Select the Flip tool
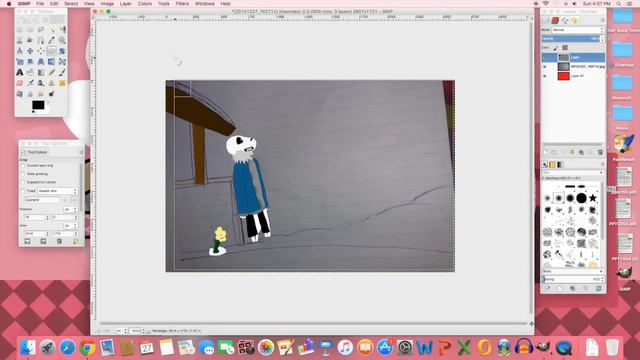Screen dimensions: 640x360 pos(51,62)
